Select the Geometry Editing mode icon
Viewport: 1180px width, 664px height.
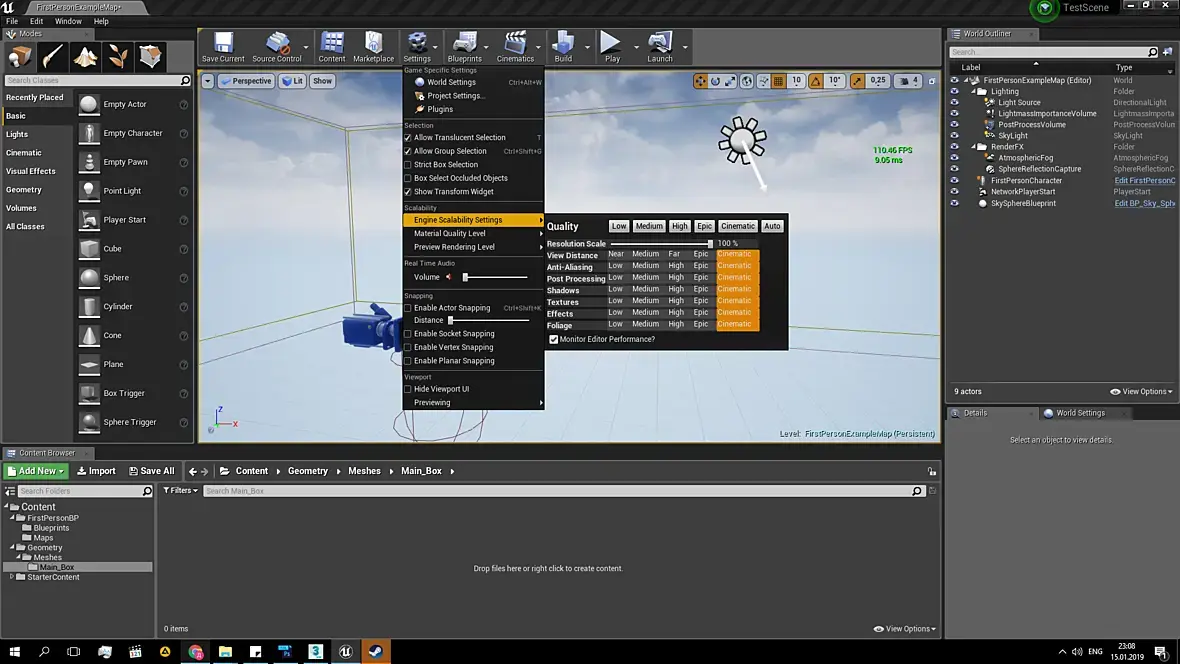coord(150,56)
